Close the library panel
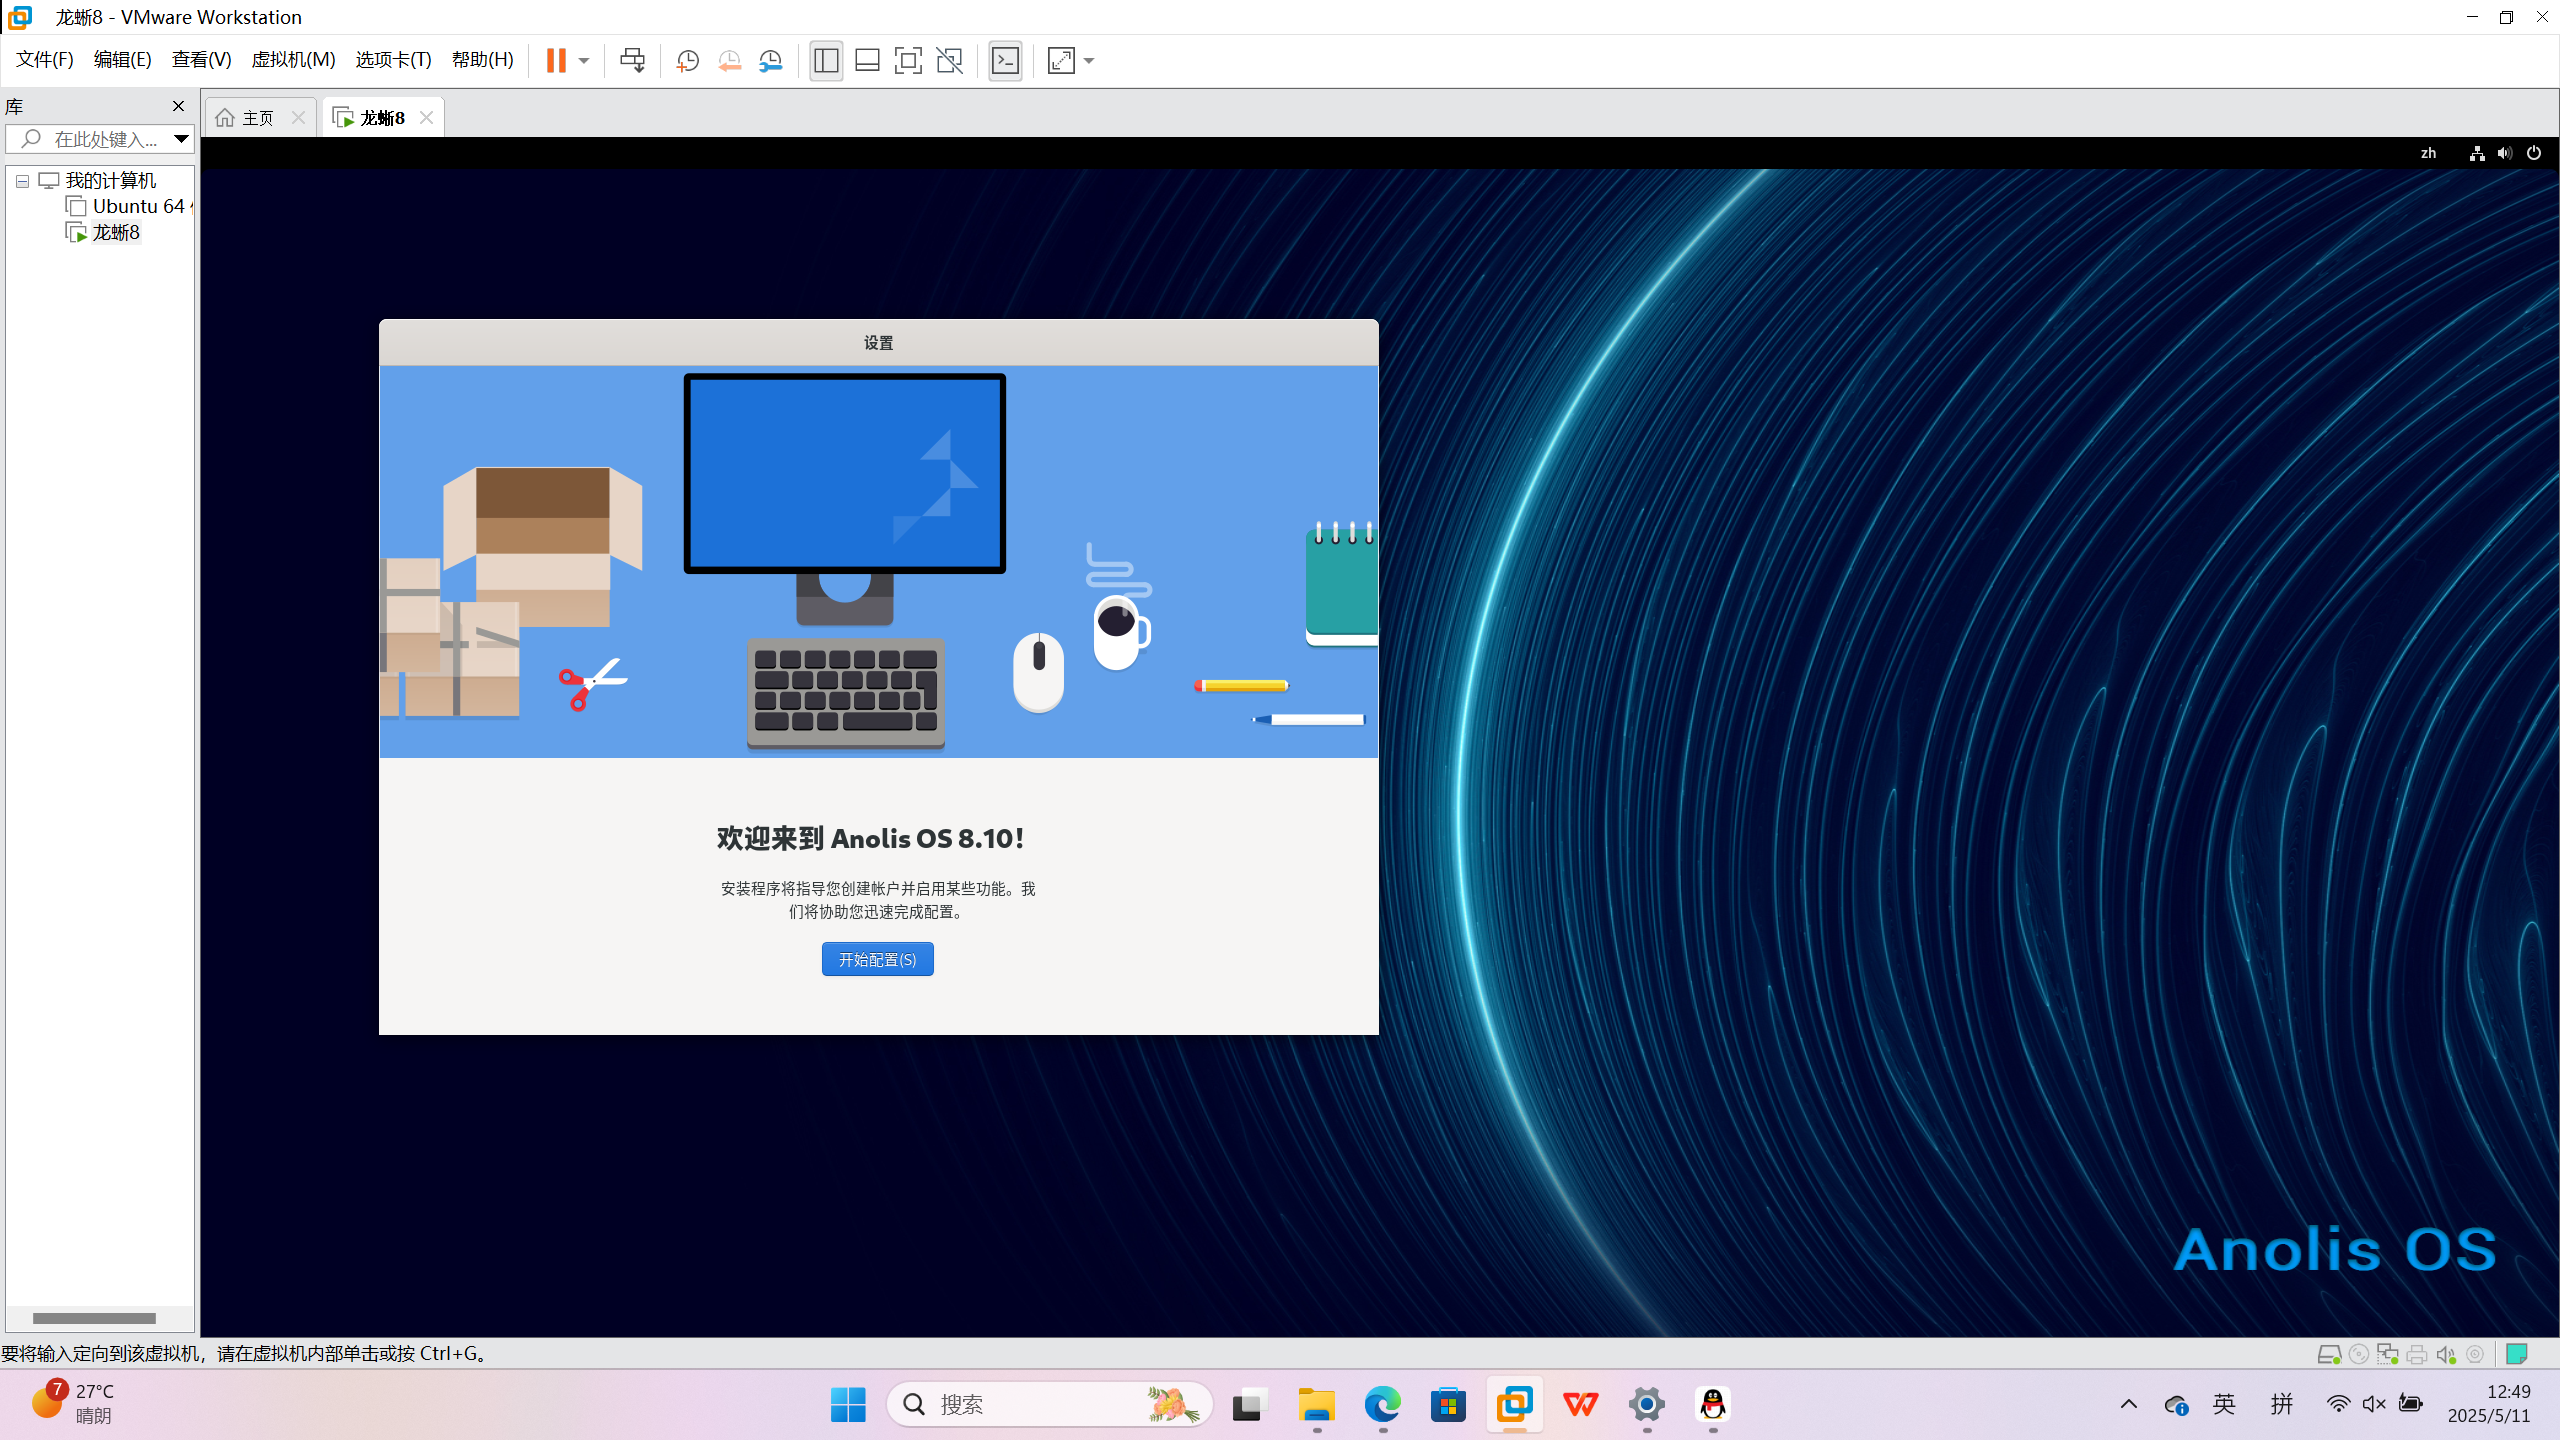 coord(178,106)
